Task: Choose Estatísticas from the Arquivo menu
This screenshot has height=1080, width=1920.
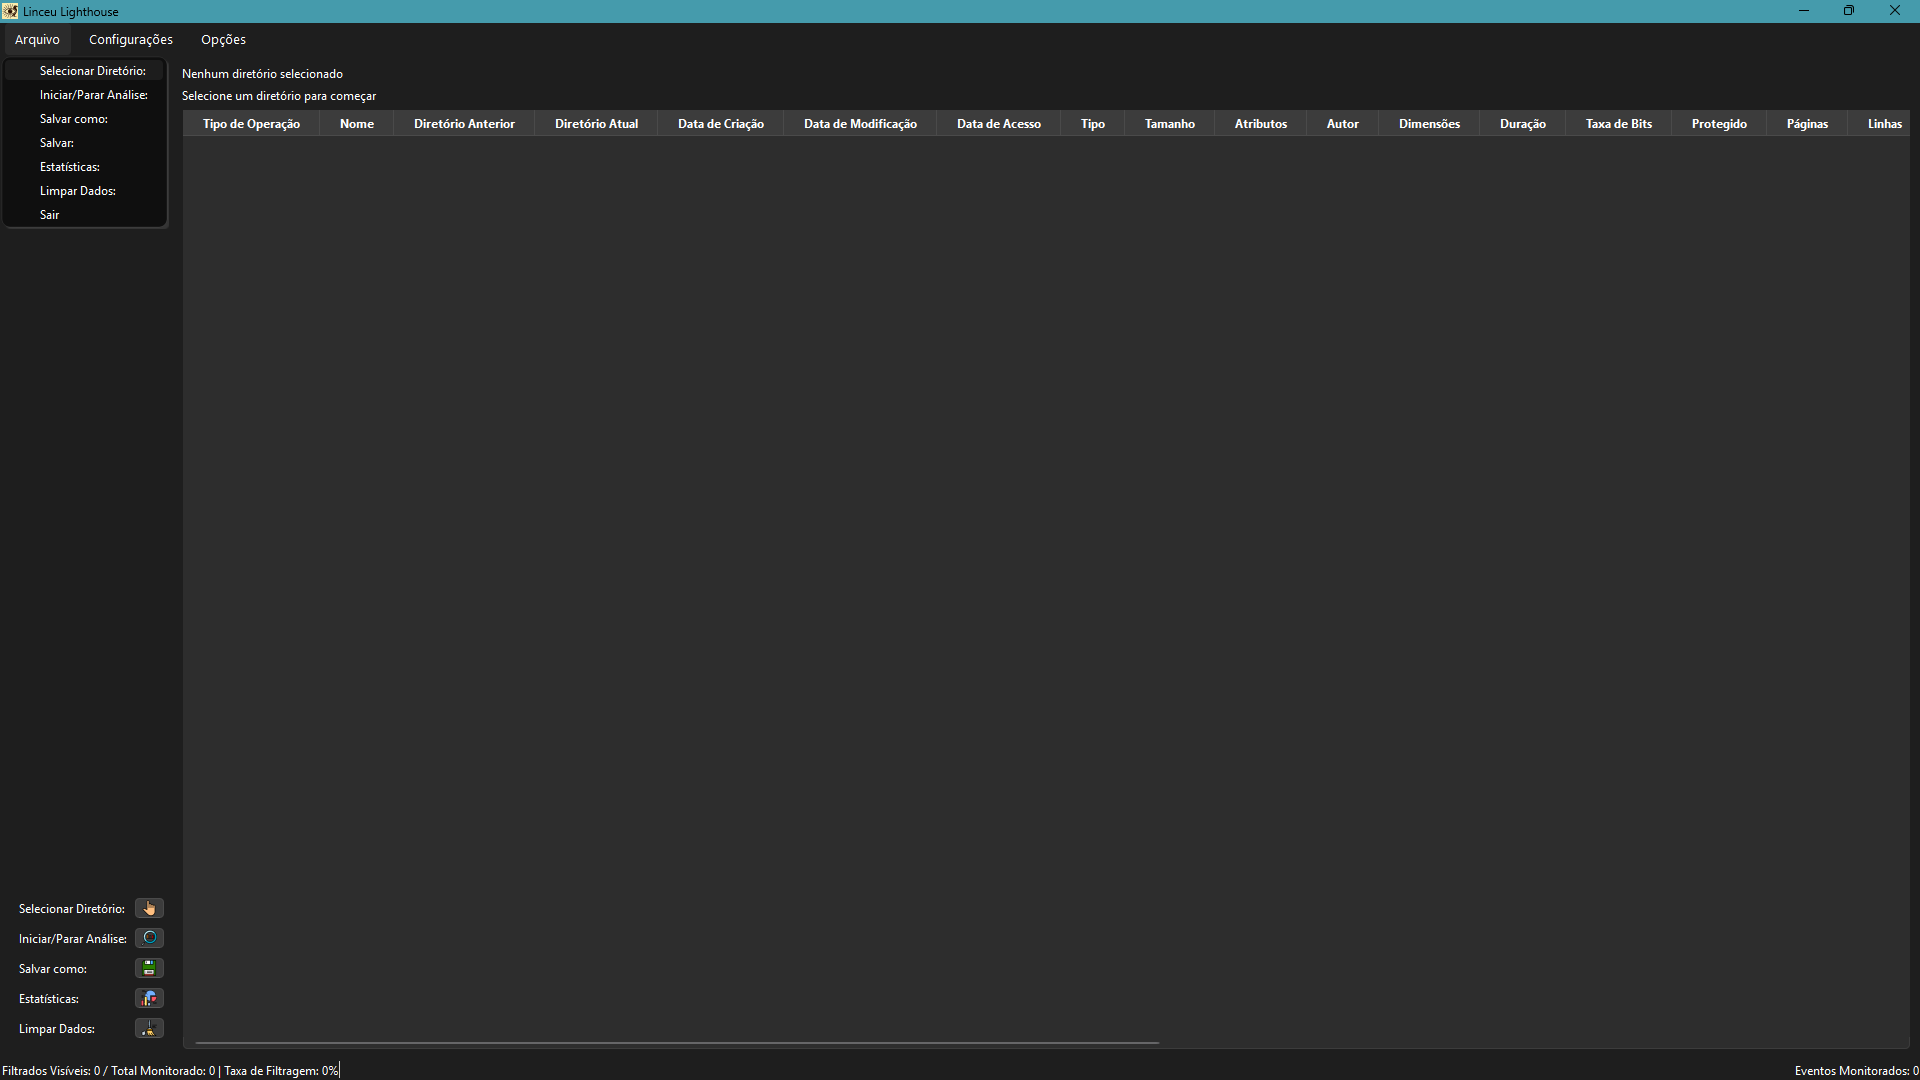Action: point(70,167)
